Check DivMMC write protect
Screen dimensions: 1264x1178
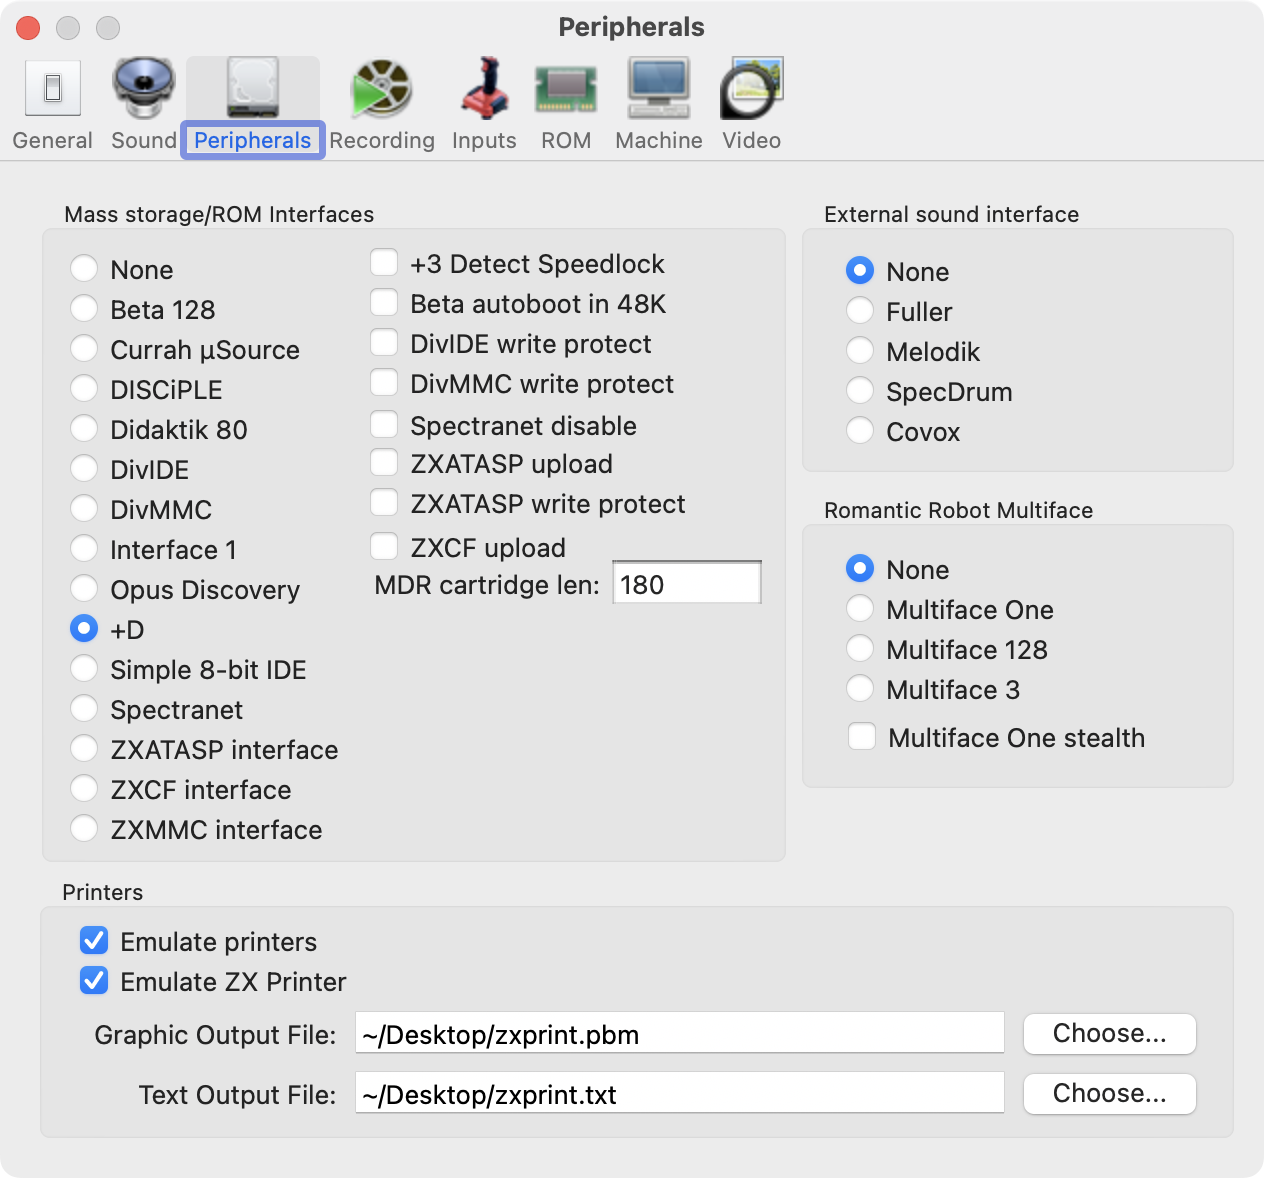[x=384, y=382]
